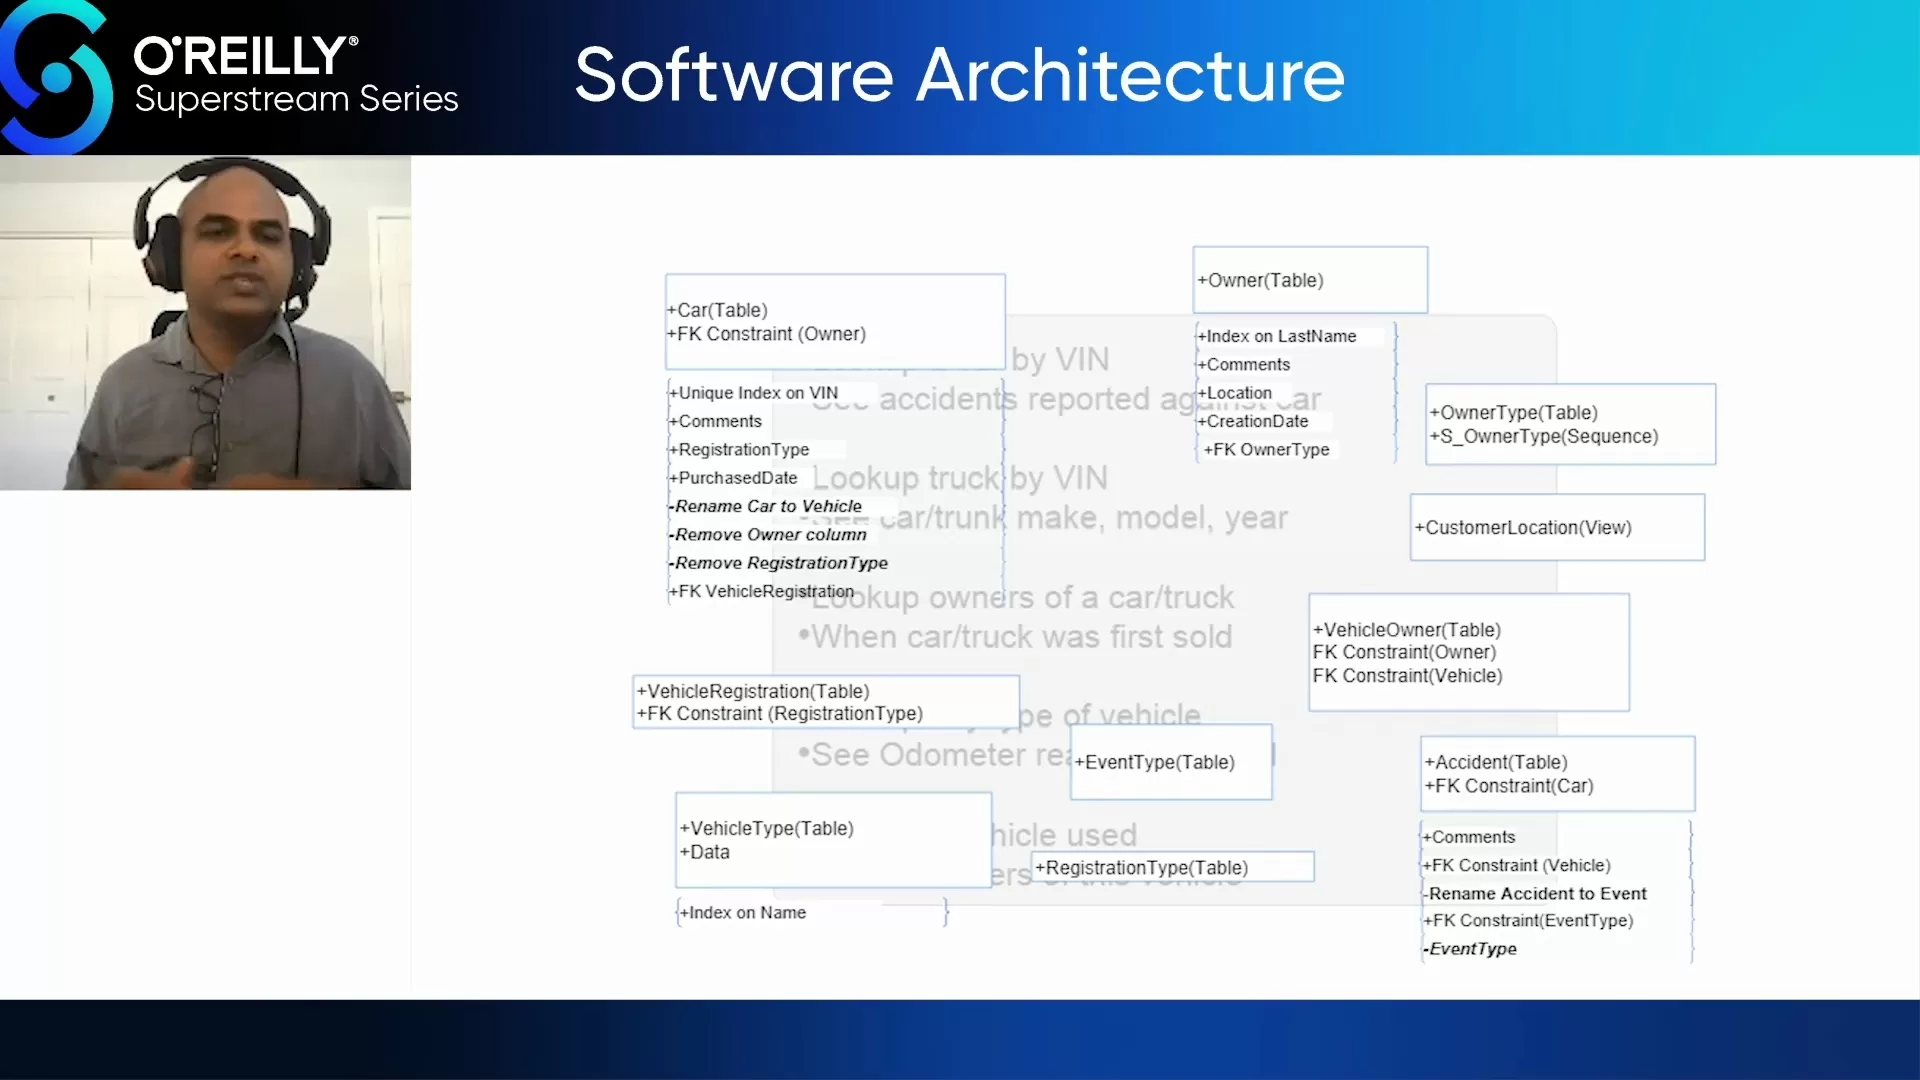The height and width of the screenshot is (1080, 1920).
Task: Click the O'Reilly spiral logo icon
Action: 55,78
